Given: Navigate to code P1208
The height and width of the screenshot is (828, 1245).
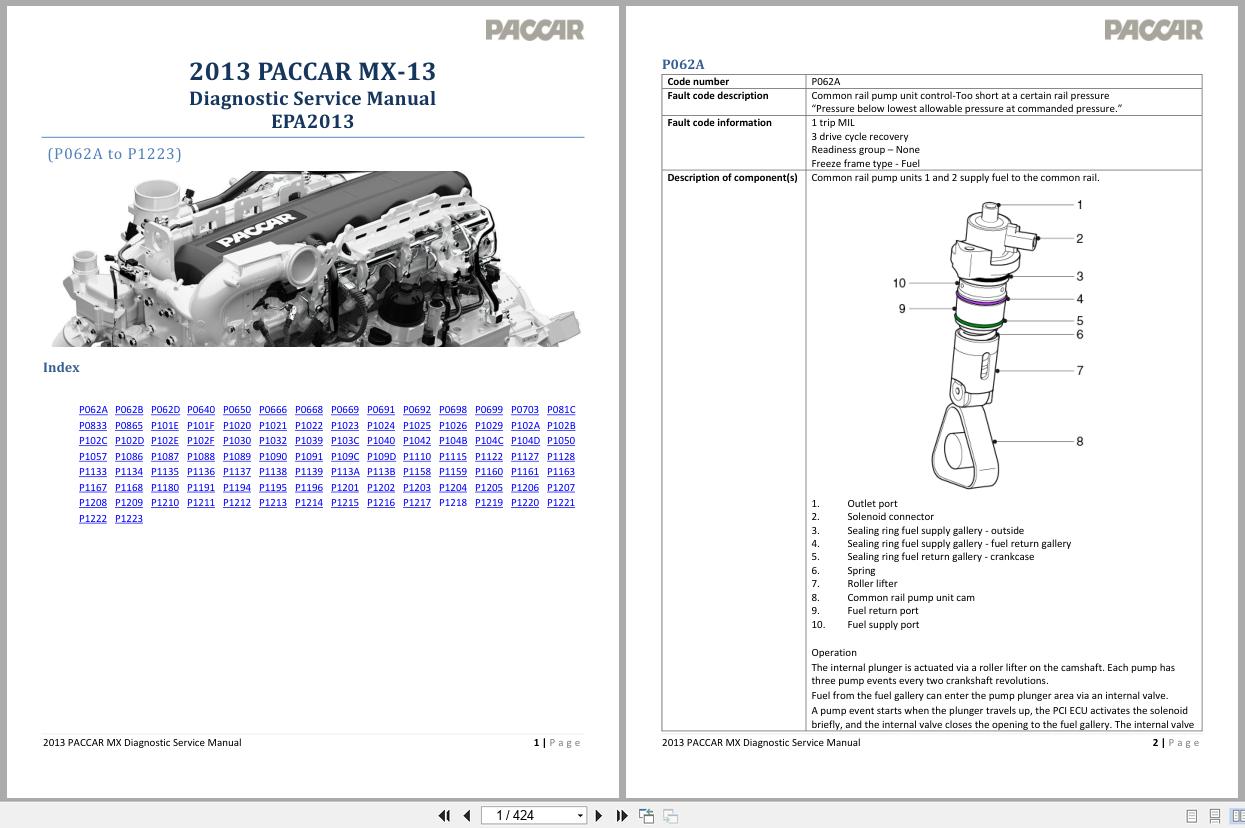Looking at the screenshot, I should (x=93, y=503).
